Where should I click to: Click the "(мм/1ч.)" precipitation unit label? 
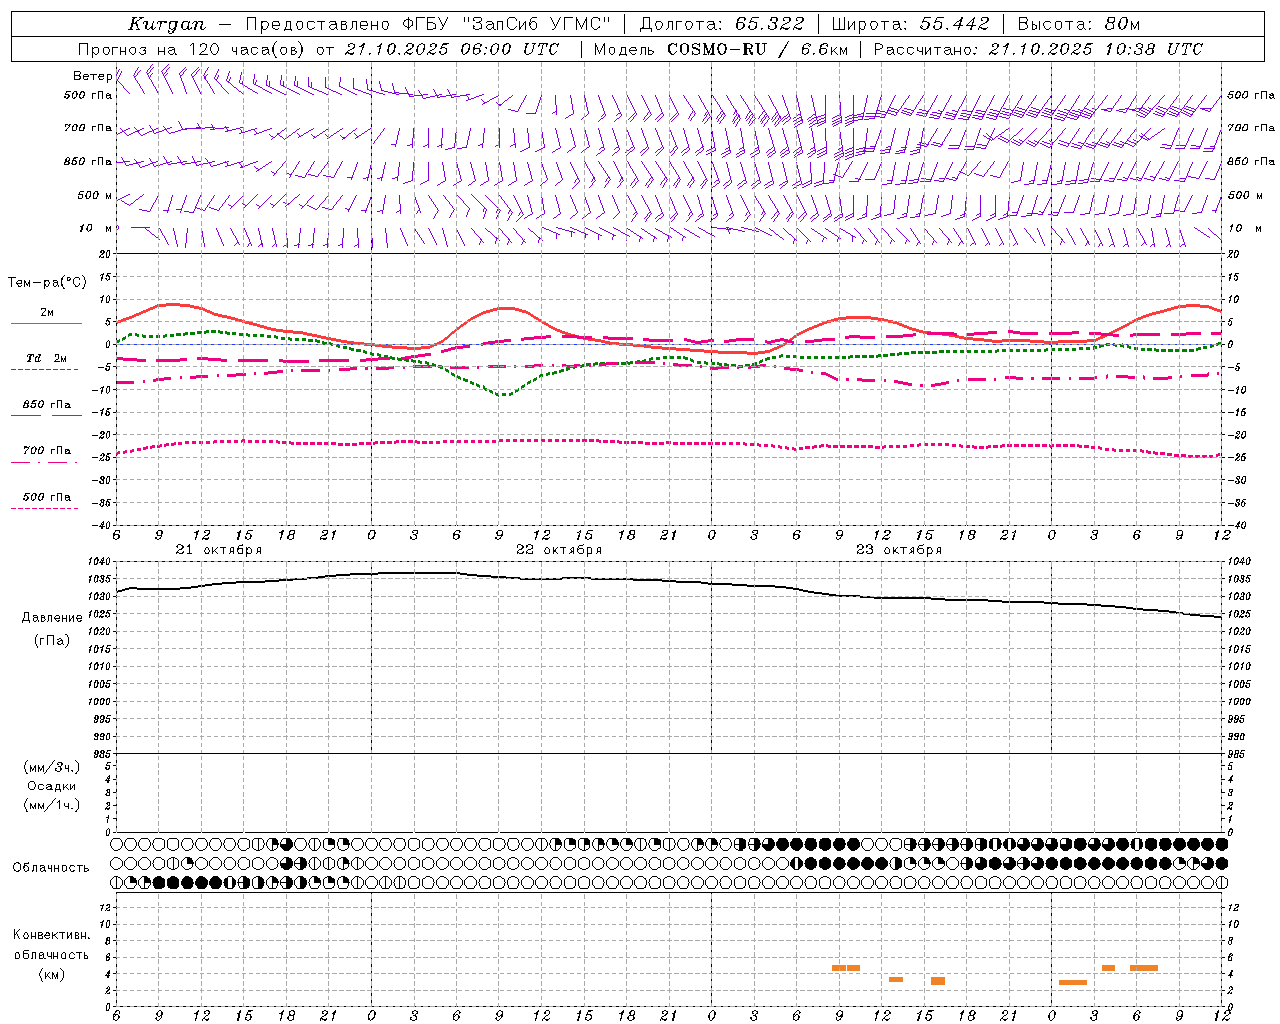[x=52, y=805]
